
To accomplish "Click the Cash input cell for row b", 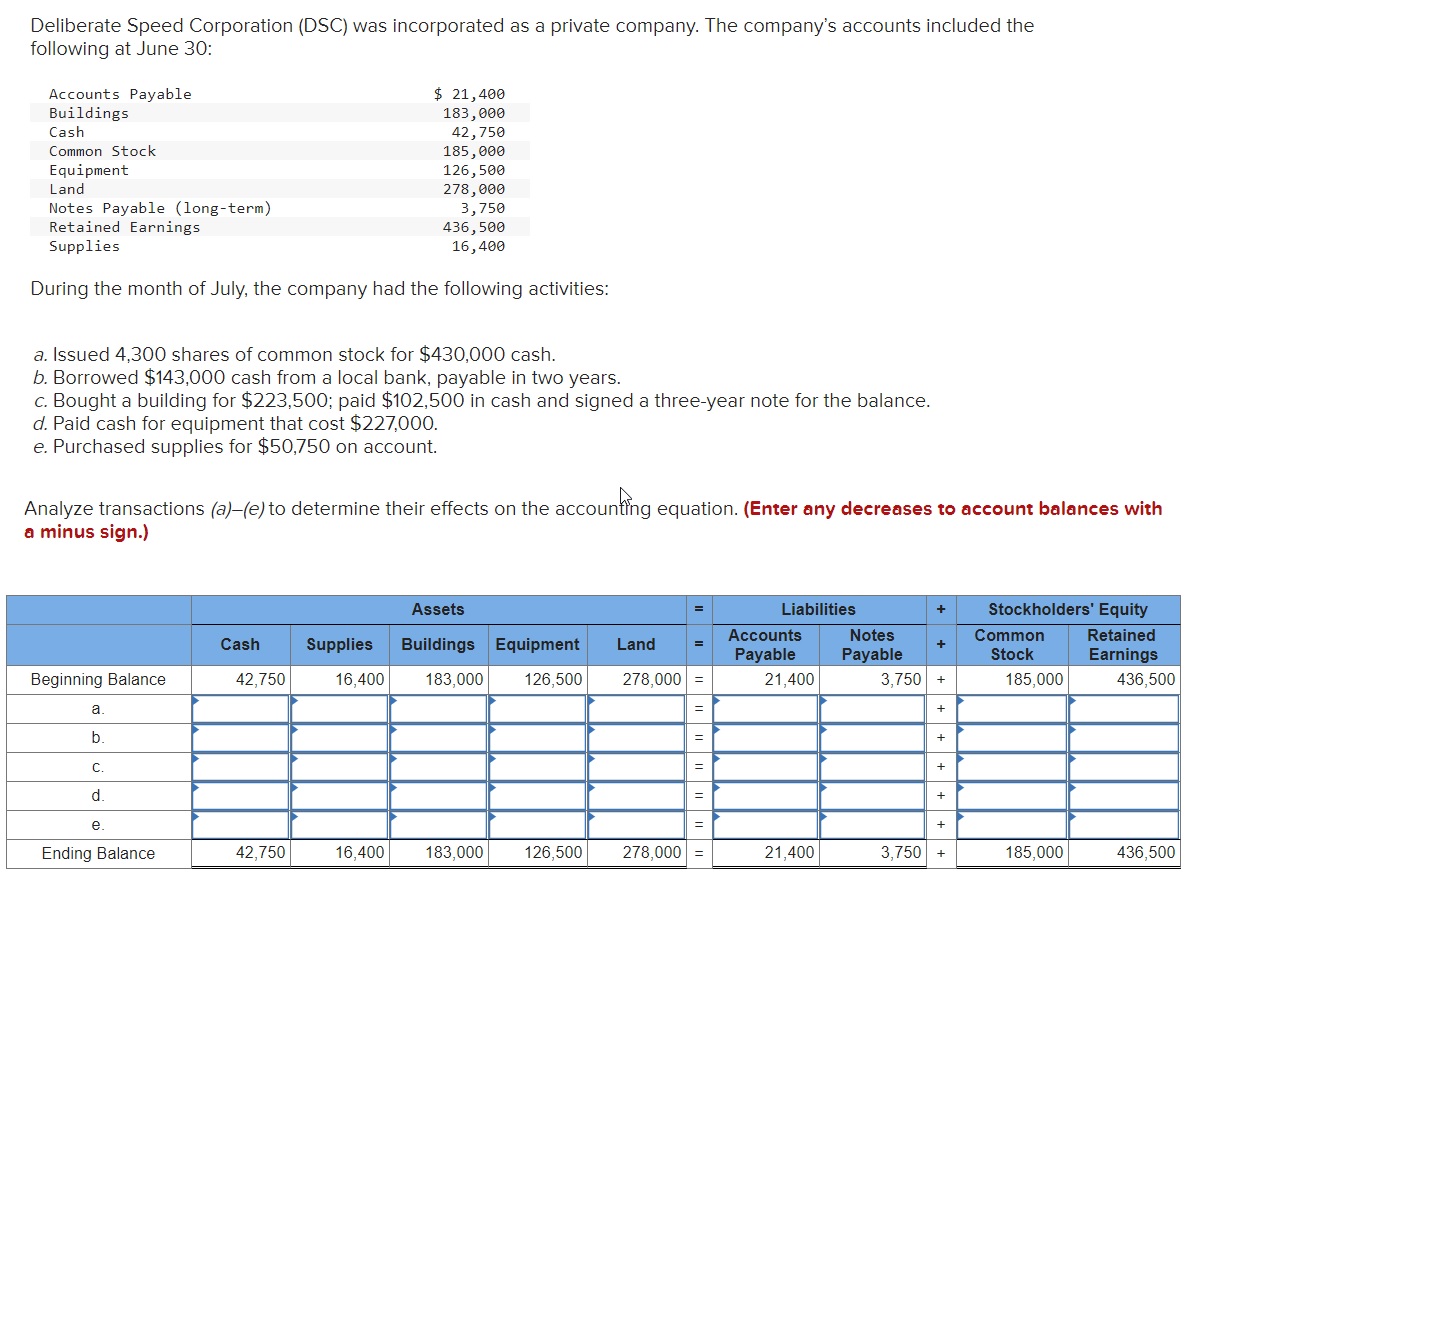I will click(241, 738).
